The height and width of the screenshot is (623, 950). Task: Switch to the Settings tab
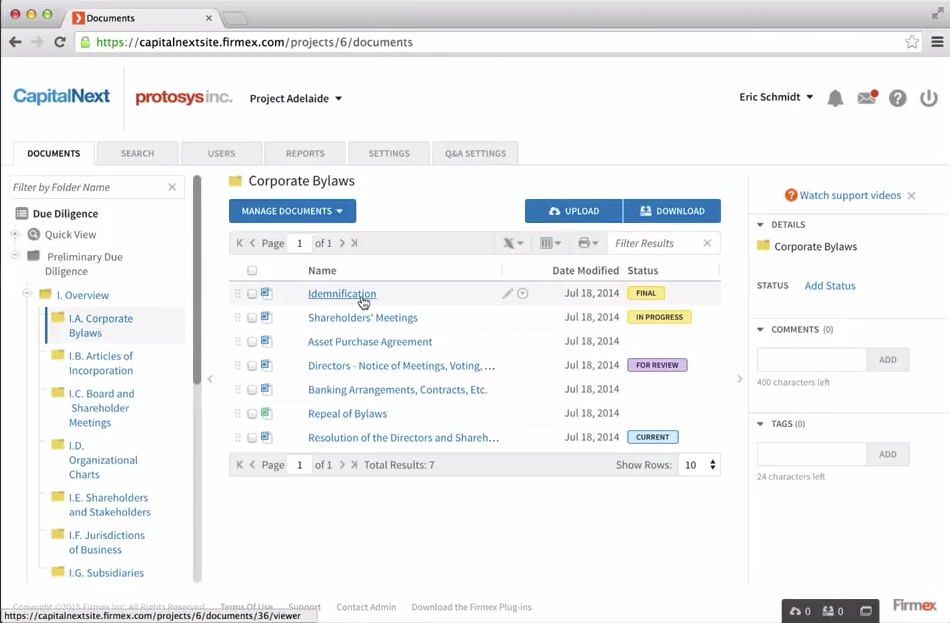click(x=389, y=153)
